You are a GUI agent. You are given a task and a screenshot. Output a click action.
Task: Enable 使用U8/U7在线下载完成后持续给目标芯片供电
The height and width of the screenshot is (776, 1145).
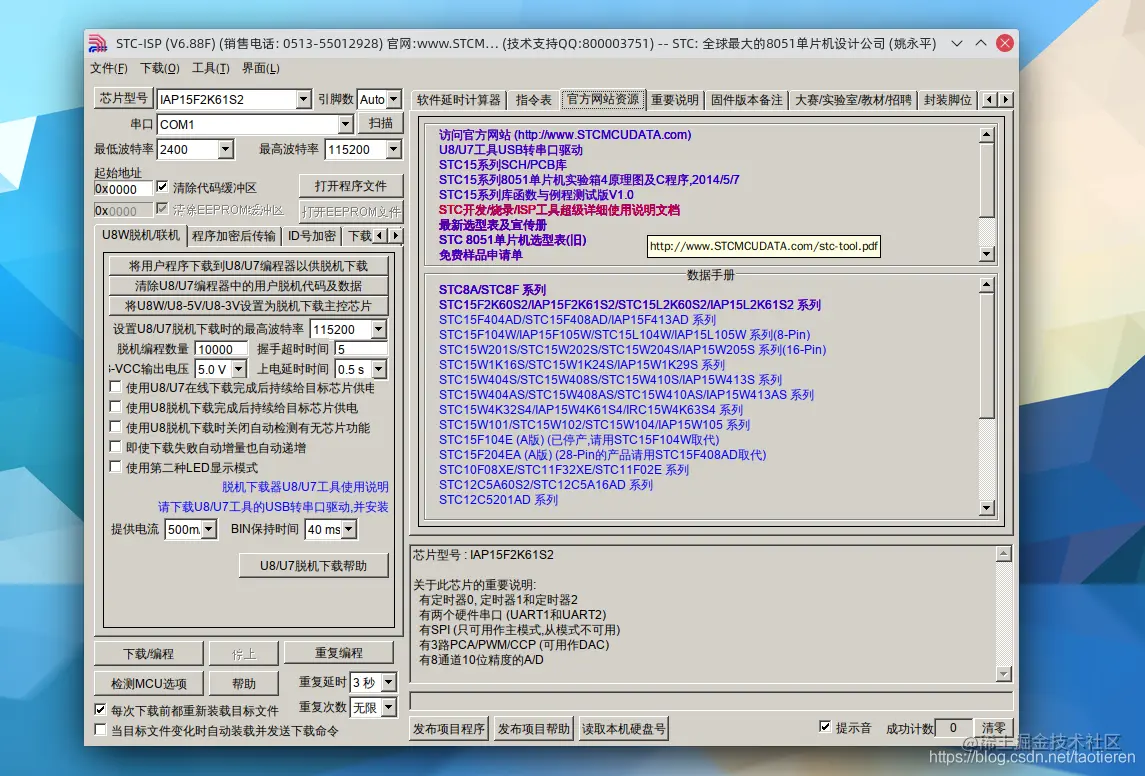(115, 387)
